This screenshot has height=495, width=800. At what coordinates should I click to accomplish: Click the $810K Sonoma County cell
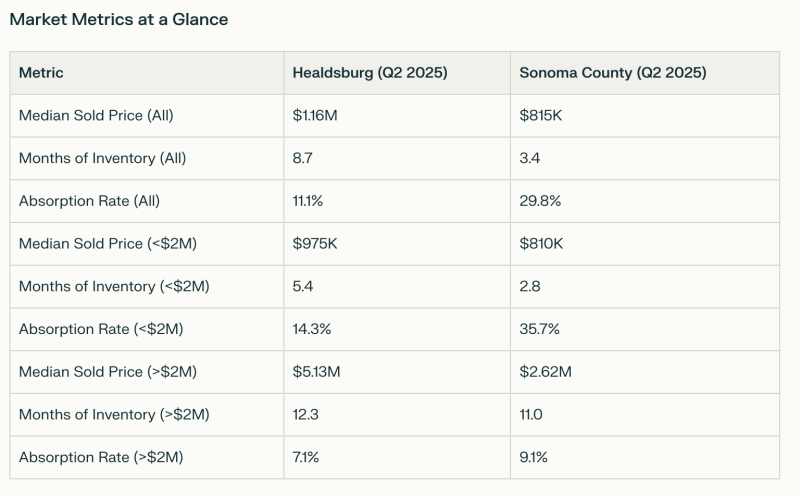coord(541,243)
